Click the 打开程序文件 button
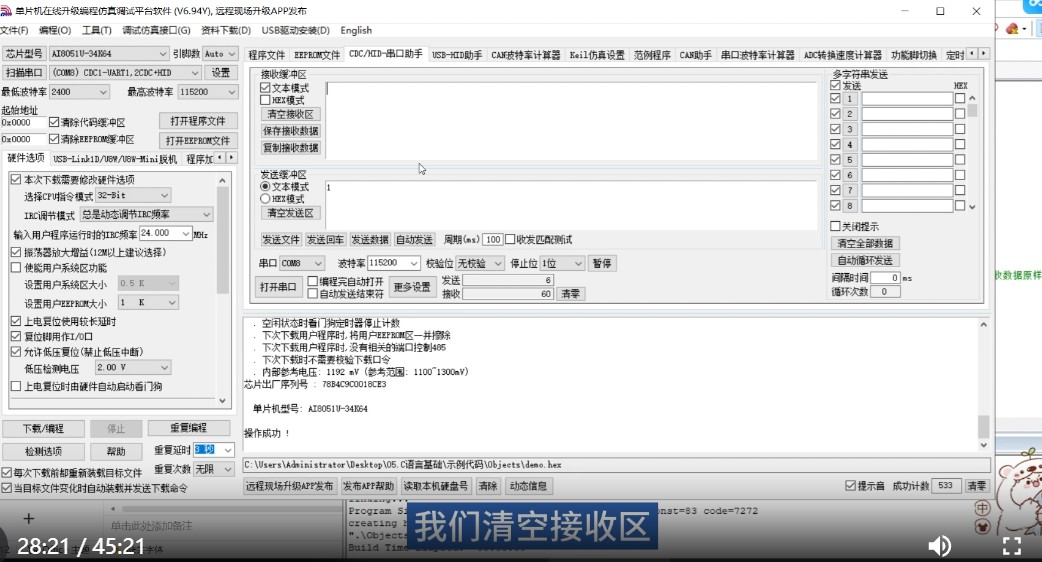Image resolution: width=1042 pixels, height=562 pixels. (x=198, y=121)
